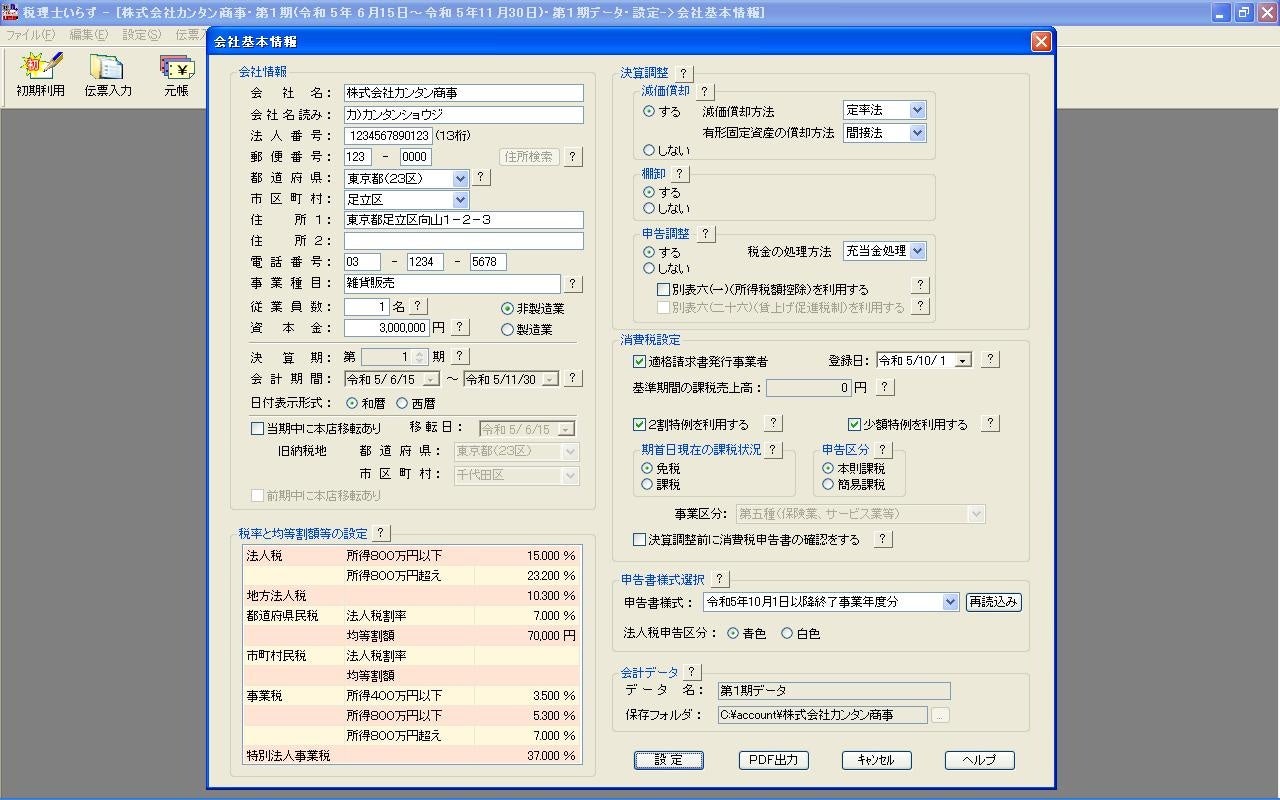
Task: Show help for the 資本金 field
Action: click(459, 327)
